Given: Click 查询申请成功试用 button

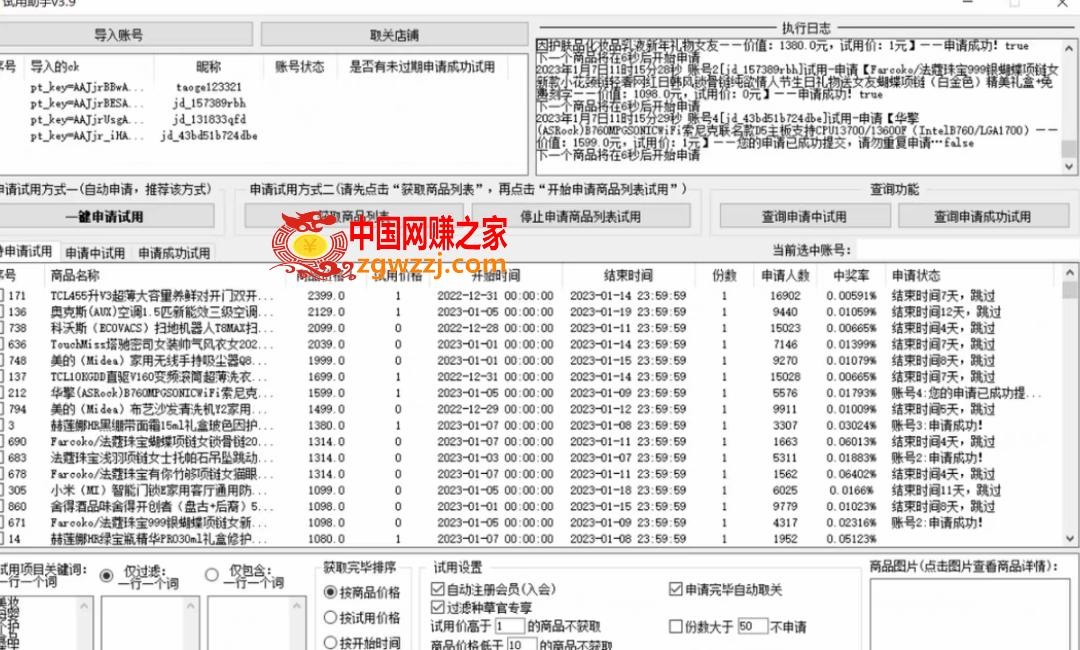Looking at the screenshot, I should coord(983,216).
